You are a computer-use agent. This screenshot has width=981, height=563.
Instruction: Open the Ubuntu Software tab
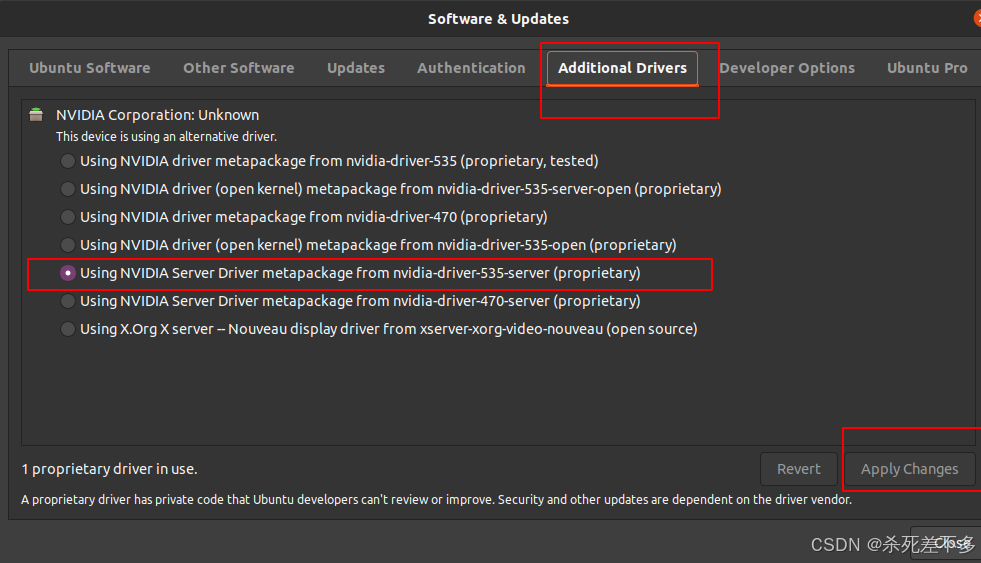pos(89,68)
